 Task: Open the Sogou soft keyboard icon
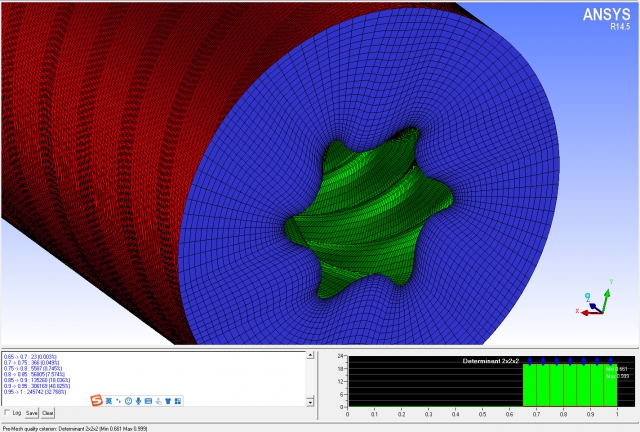(x=148, y=401)
